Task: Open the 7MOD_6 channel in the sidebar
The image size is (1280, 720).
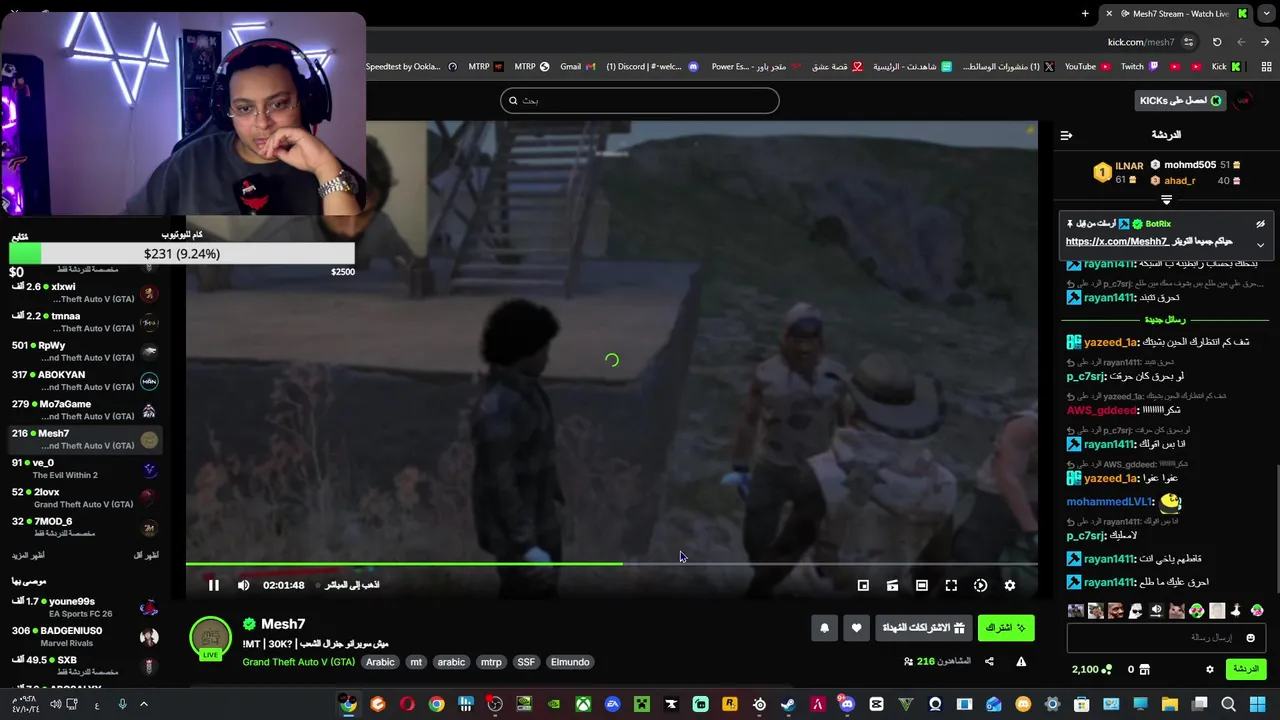Action: coord(85,527)
